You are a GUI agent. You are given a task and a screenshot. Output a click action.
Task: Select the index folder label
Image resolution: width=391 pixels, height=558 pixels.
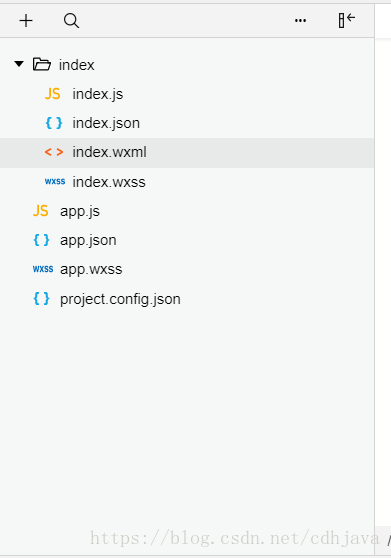point(76,65)
